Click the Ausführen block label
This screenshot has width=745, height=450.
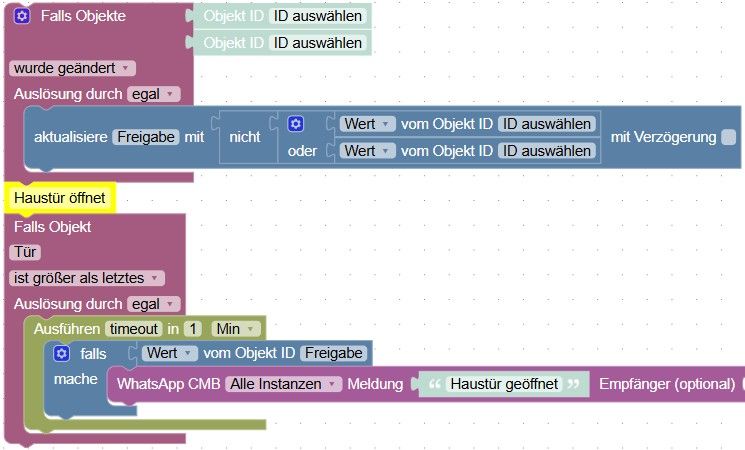(67, 329)
